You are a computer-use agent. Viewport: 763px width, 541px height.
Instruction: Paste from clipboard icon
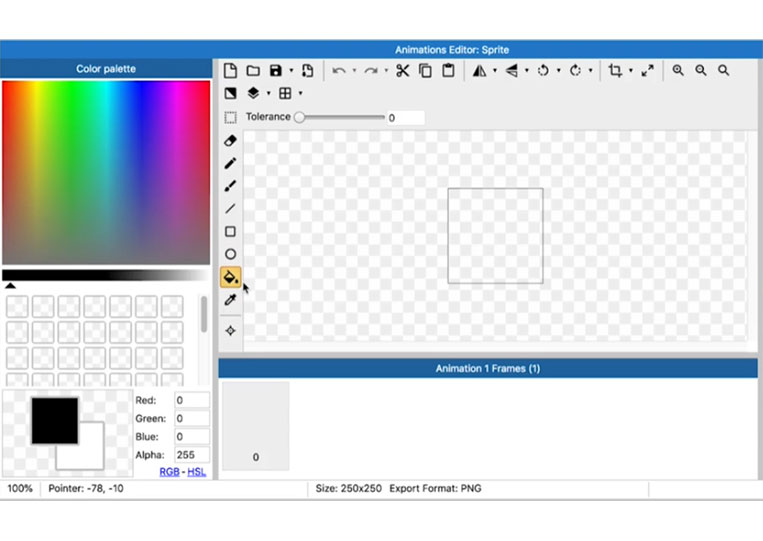448,71
